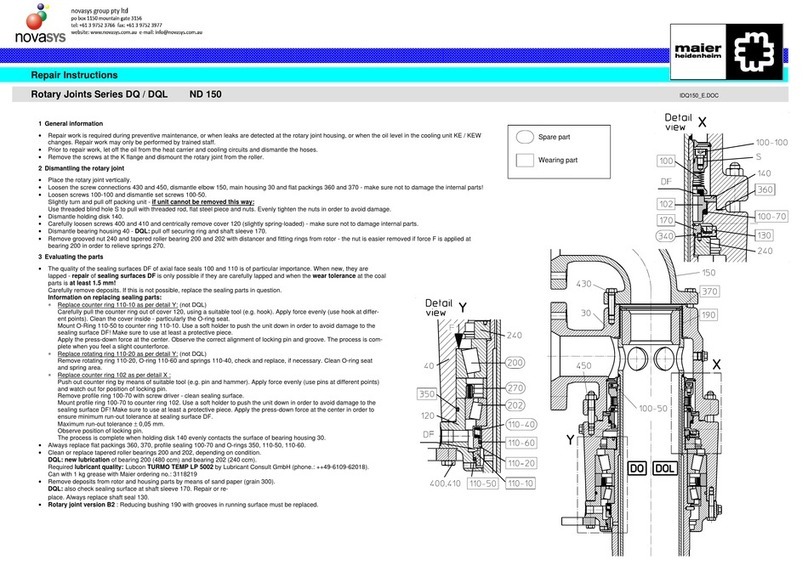Click part label 450 on main drawing

[583, 366]
